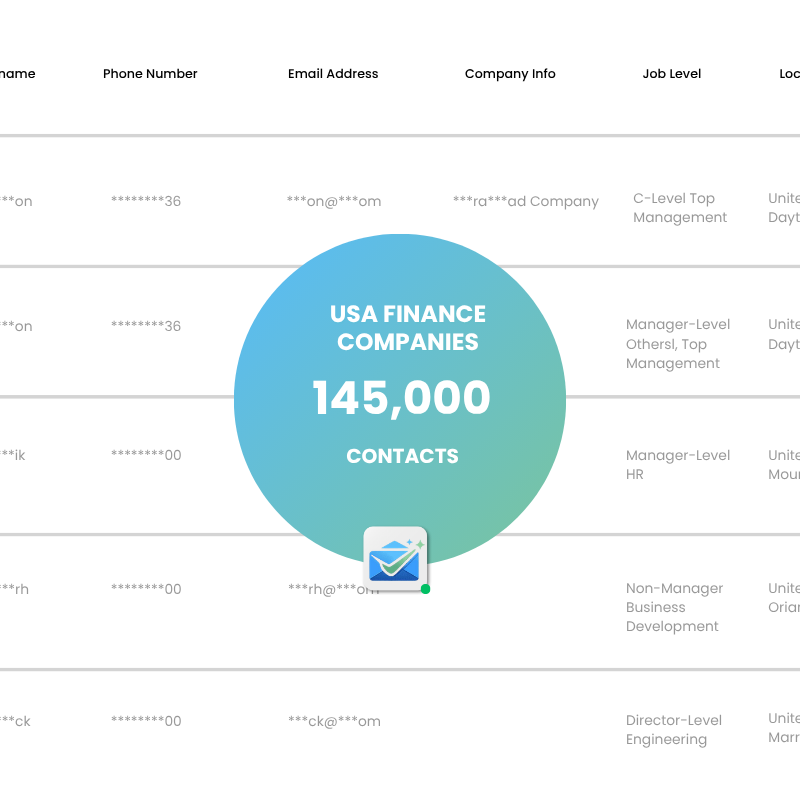
Task: Select the Manager-Level HR cell
Action: click(678, 465)
